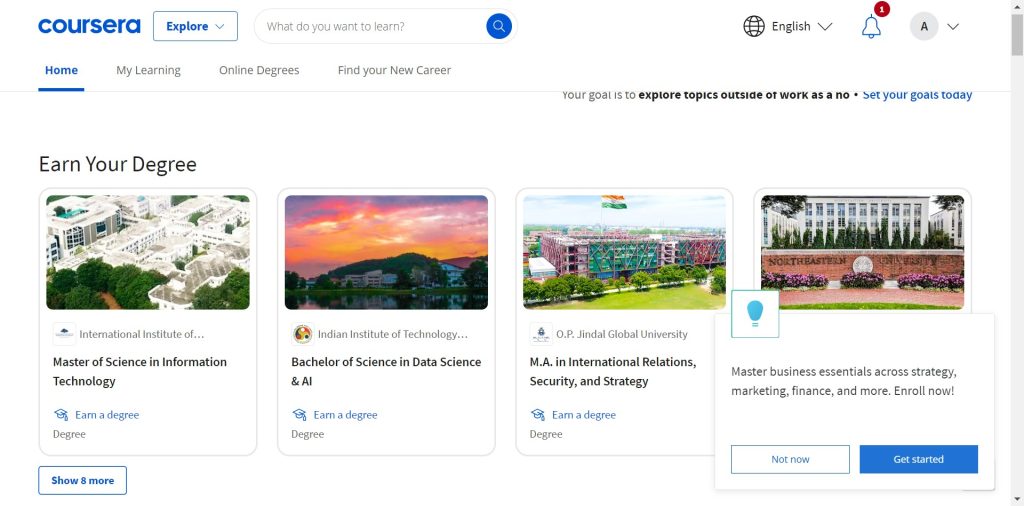Click the Indian Institute of Technology logo

pyautogui.click(x=302, y=334)
